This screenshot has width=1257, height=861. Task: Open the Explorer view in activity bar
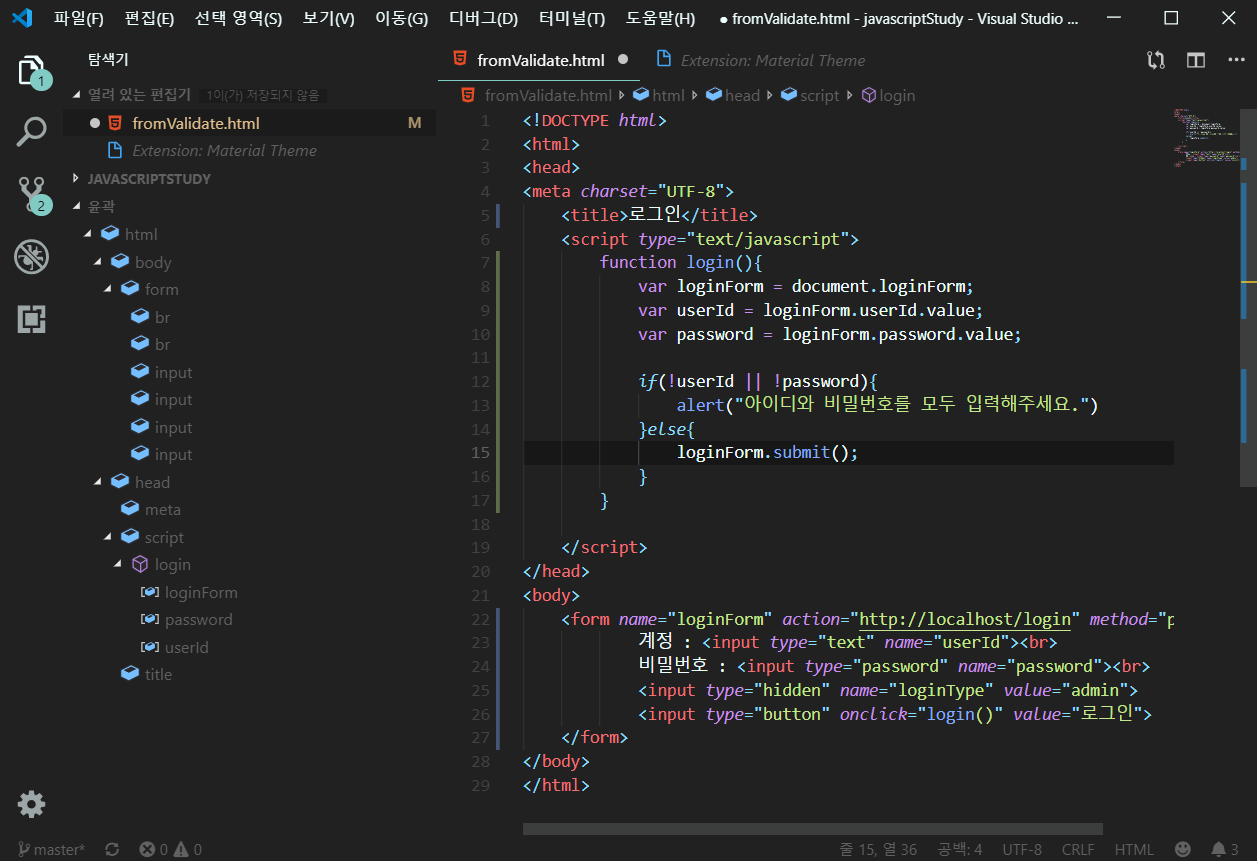[x=31, y=71]
